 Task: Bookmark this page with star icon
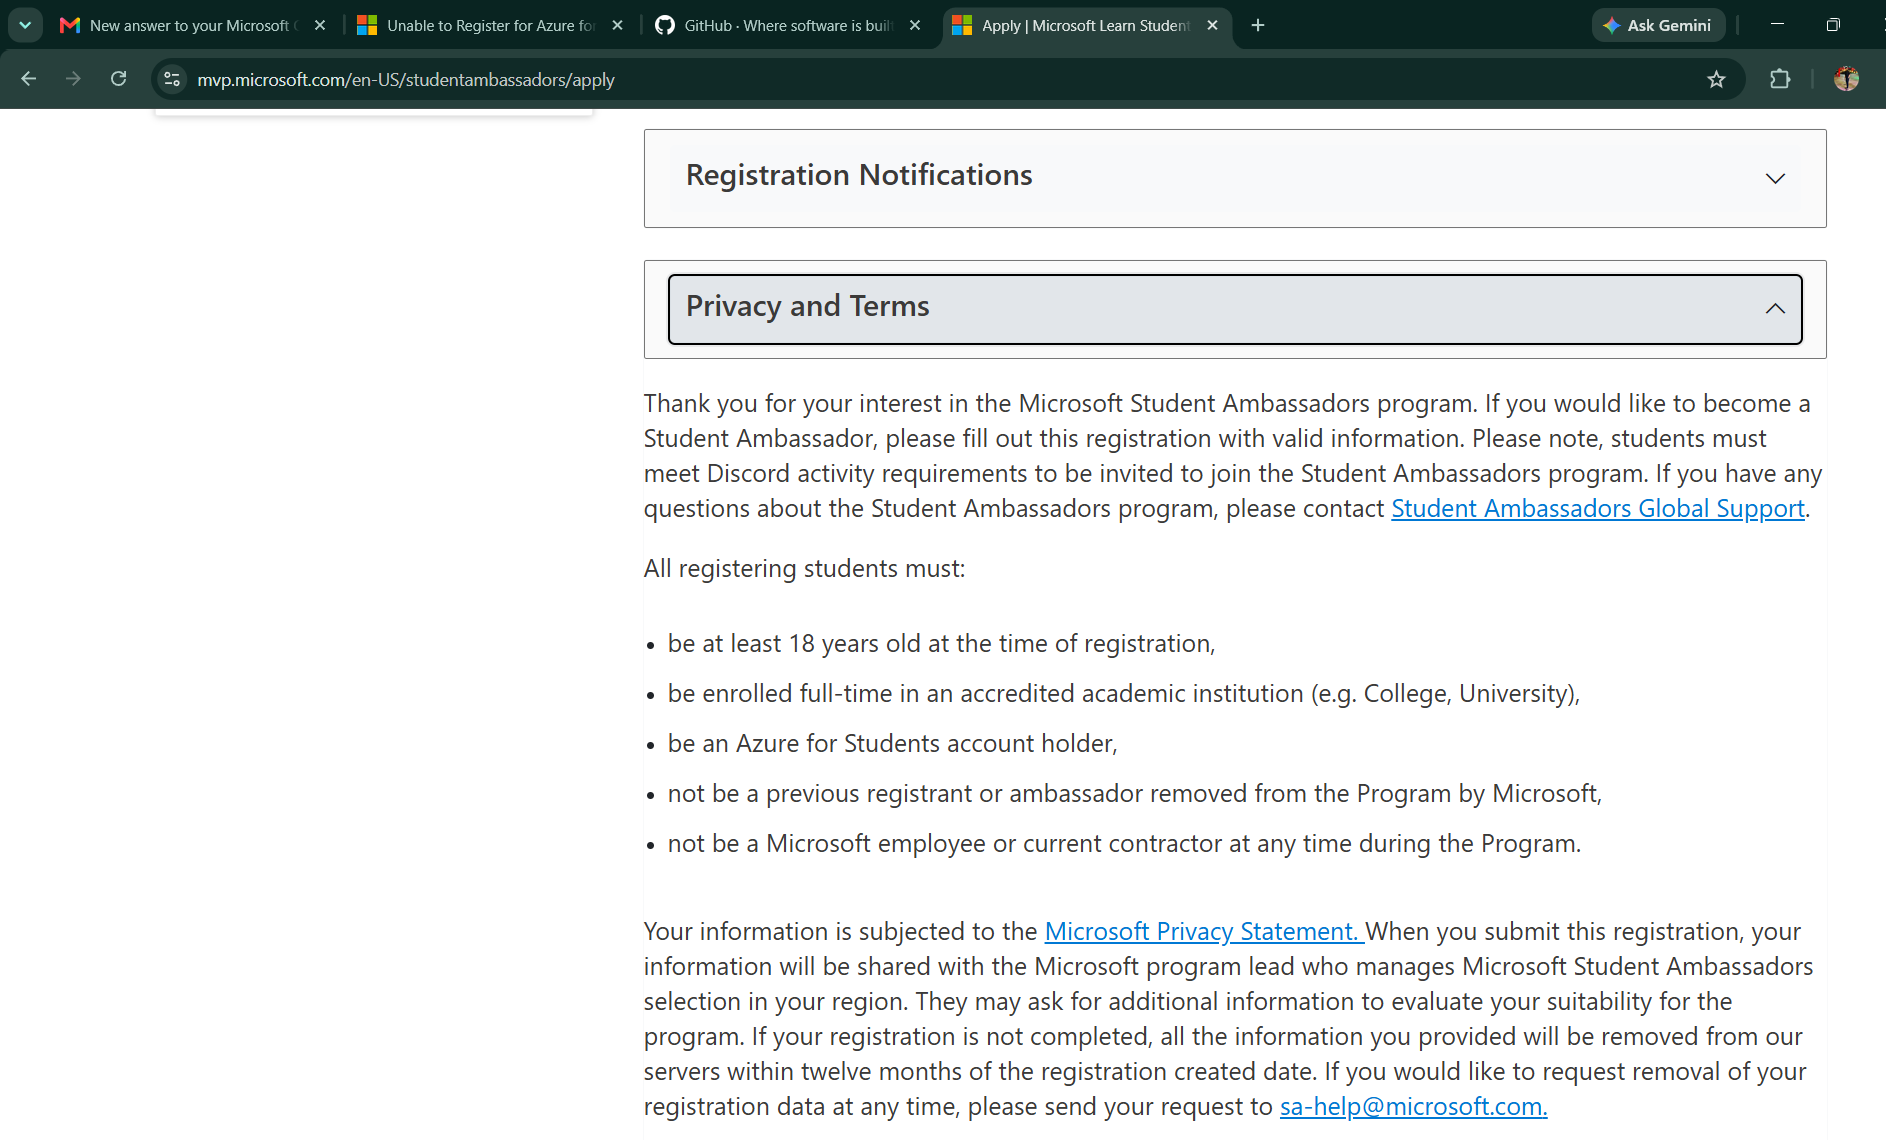1716,79
